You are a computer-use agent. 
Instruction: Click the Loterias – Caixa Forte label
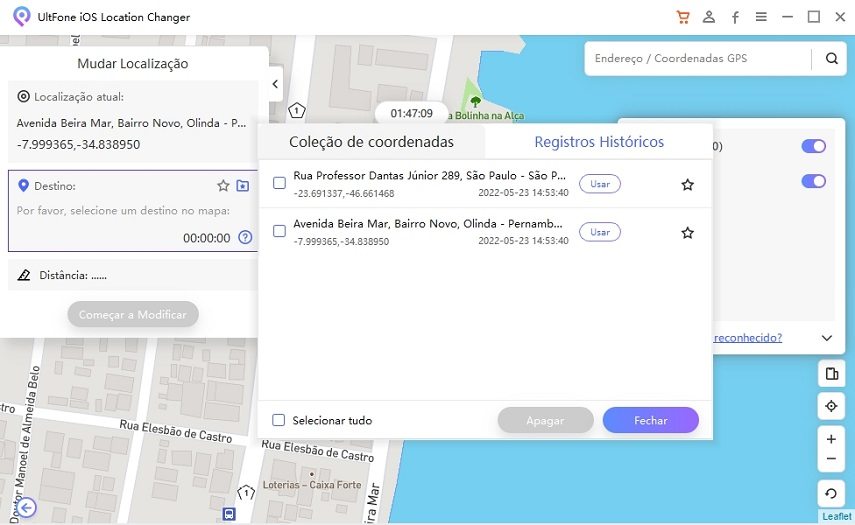[312, 485]
